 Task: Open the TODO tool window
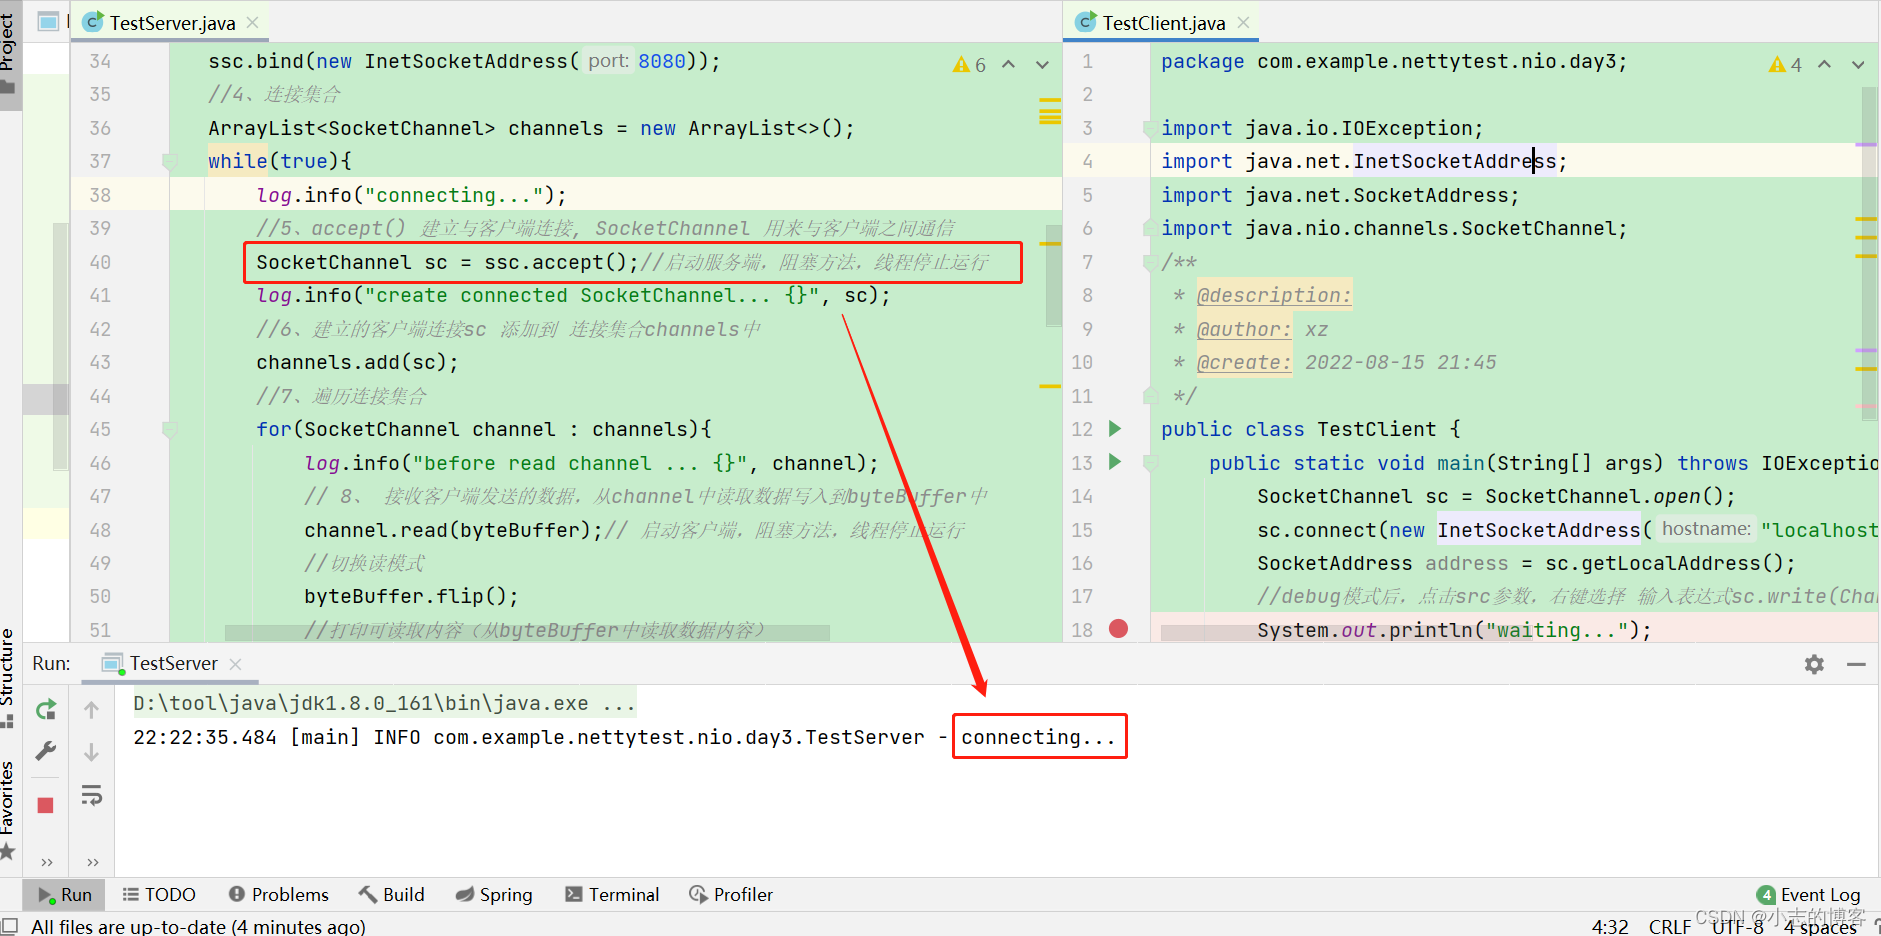point(159,895)
